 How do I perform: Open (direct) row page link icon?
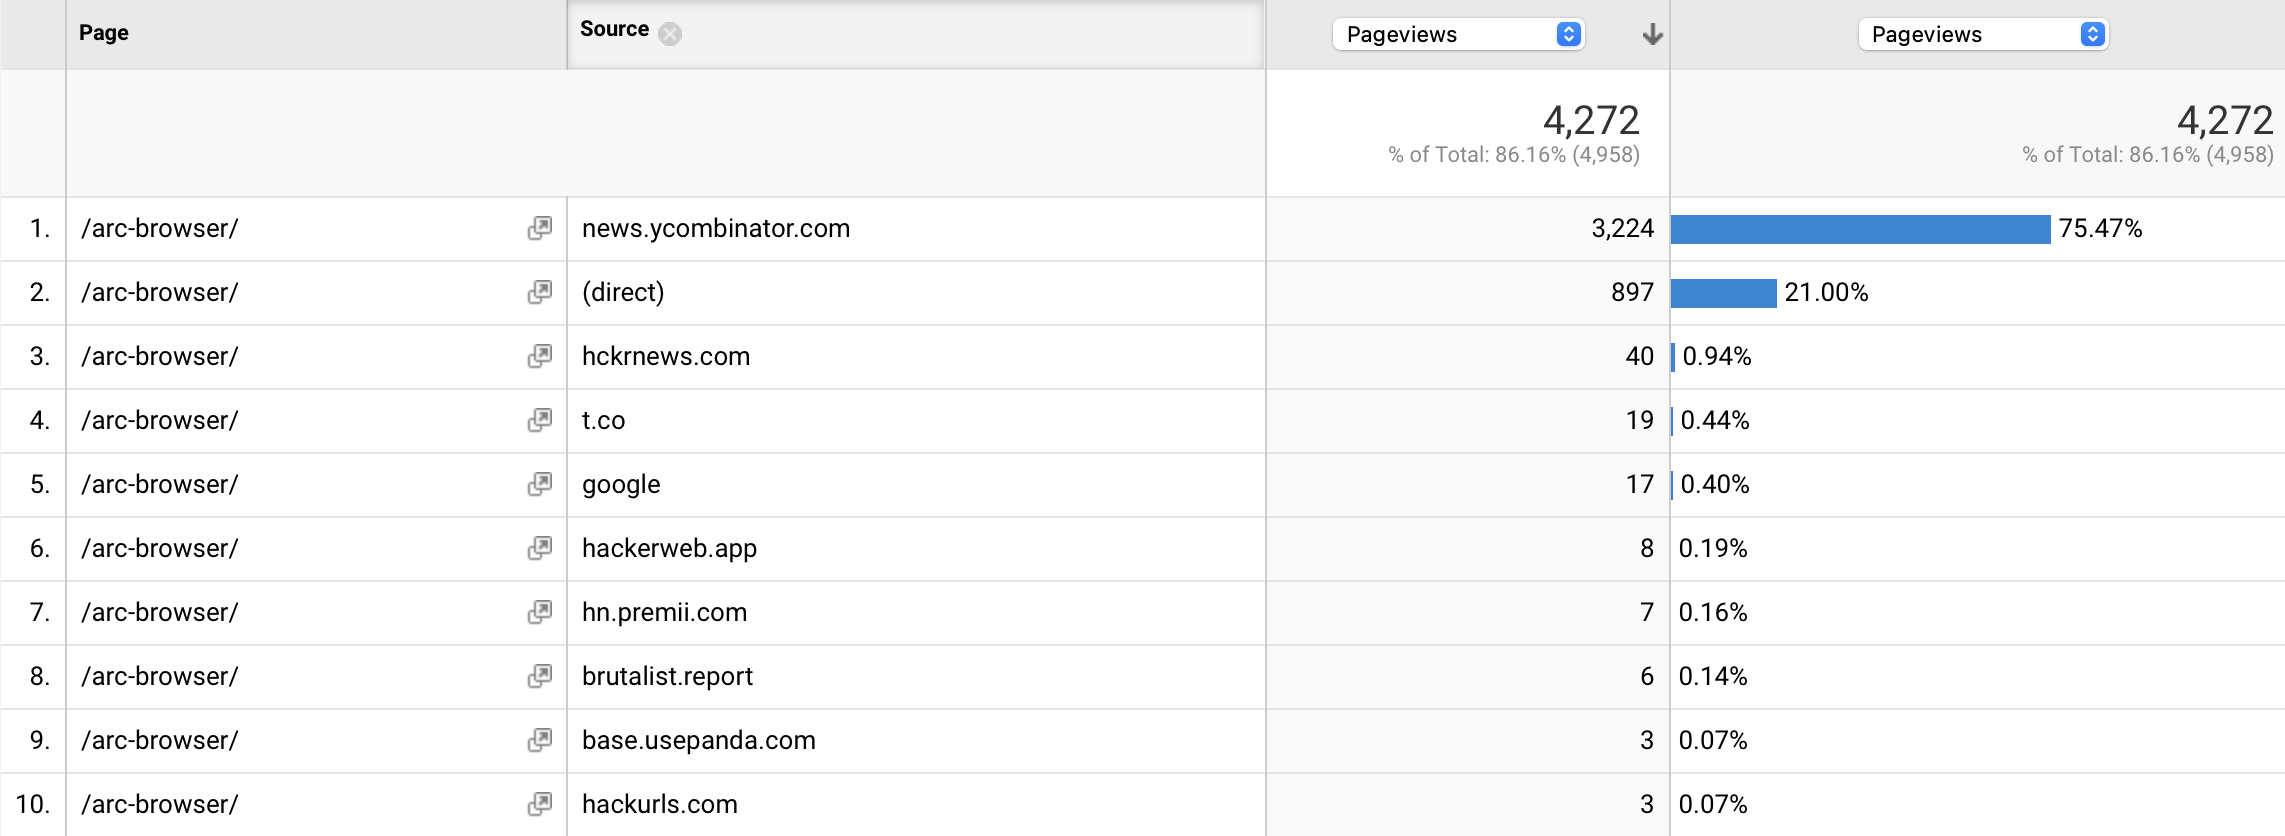coord(540,292)
